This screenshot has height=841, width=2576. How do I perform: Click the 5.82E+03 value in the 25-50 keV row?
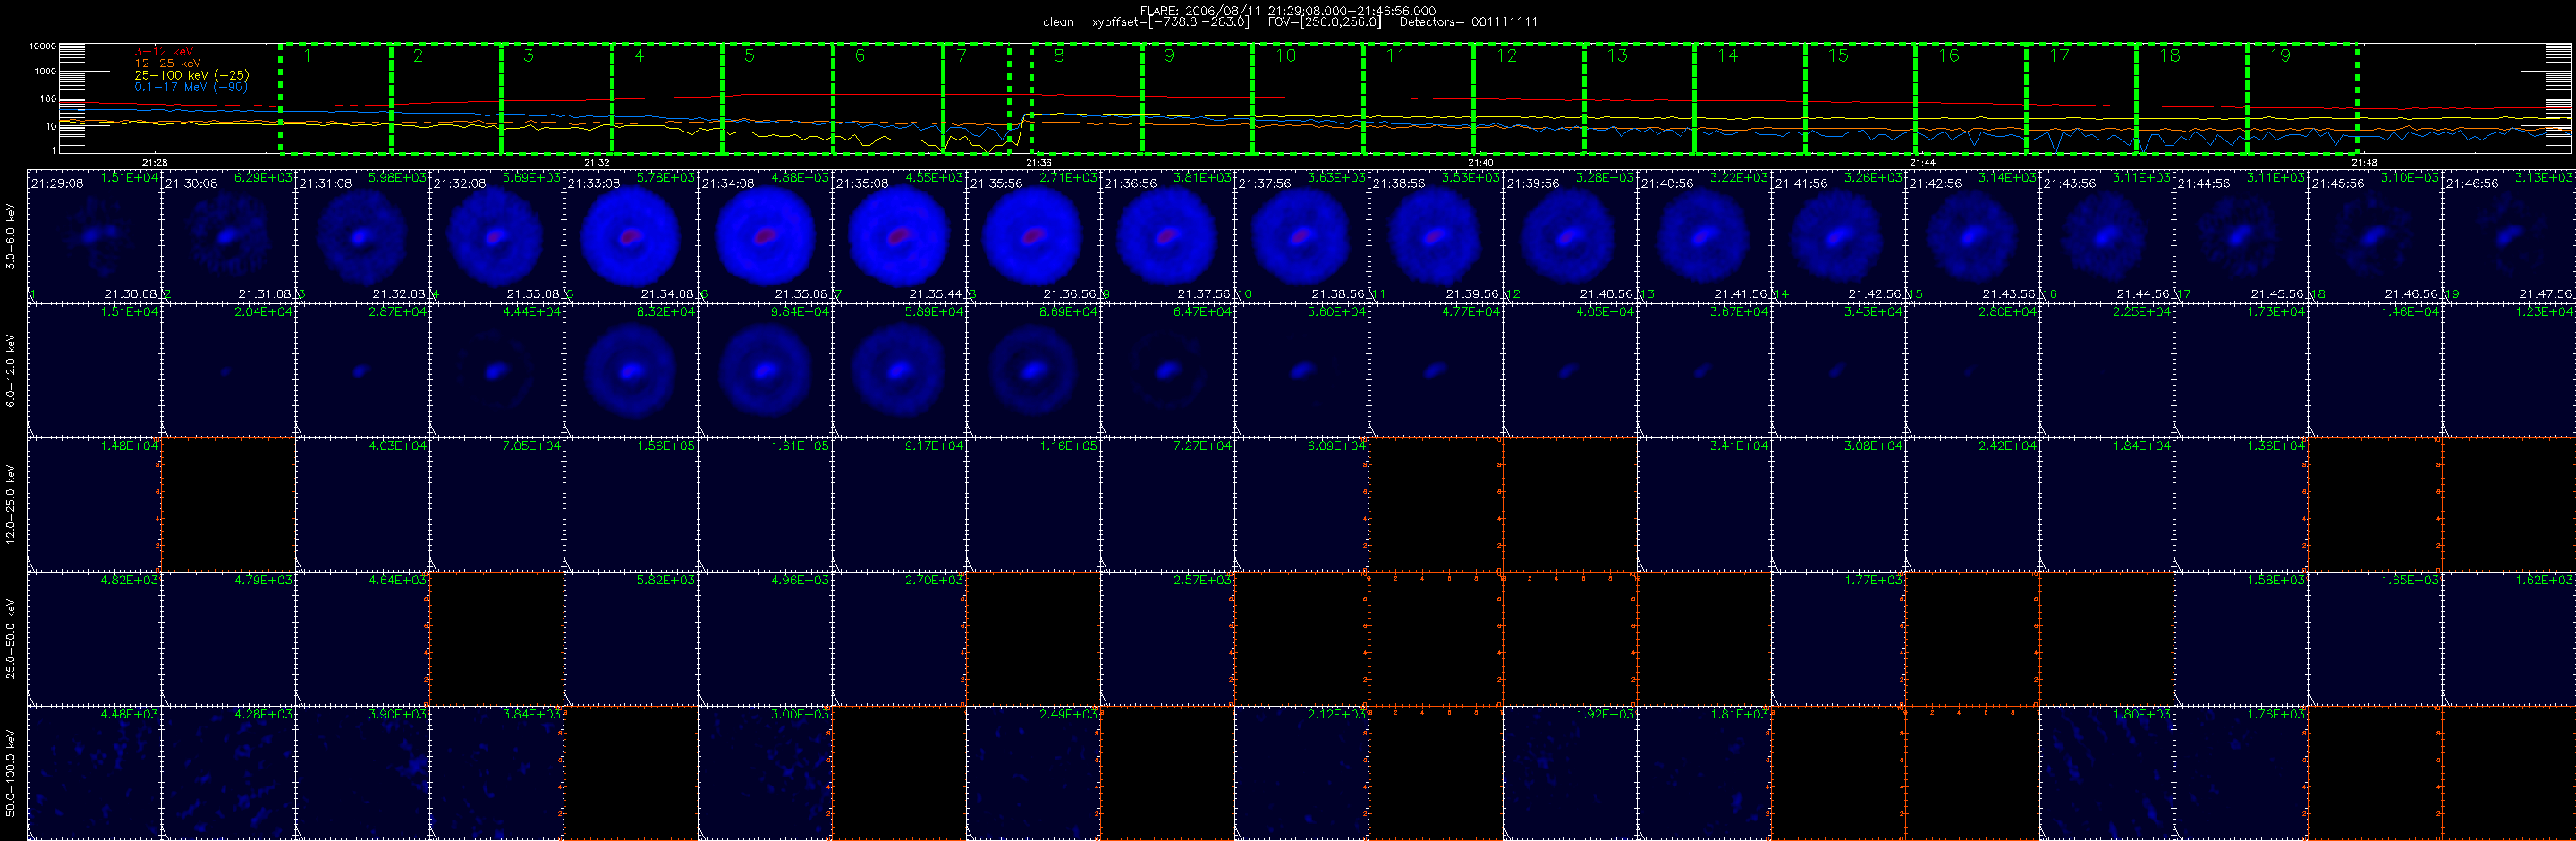(666, 579)
